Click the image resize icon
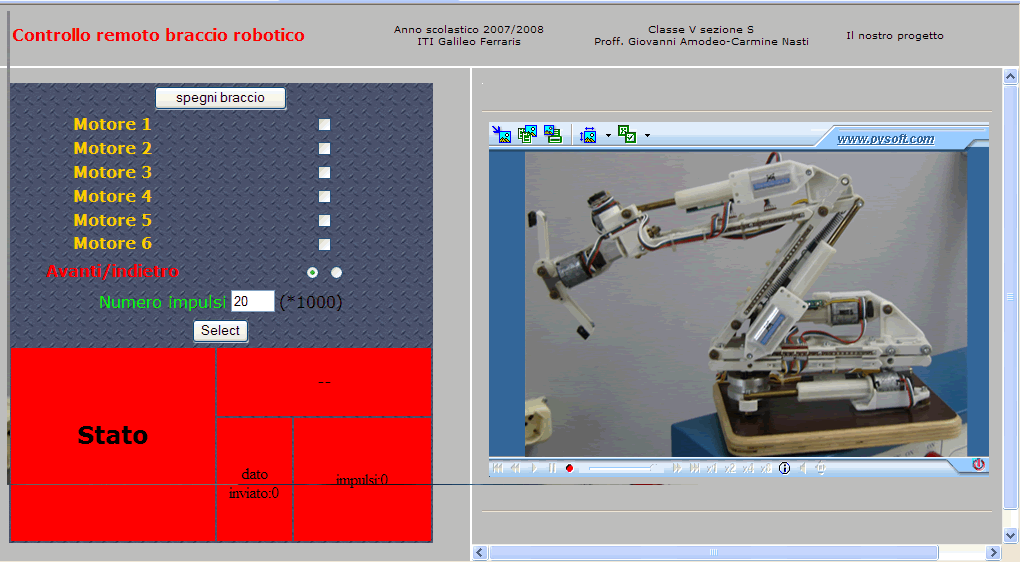The image size is (1020, 563). coord(588,135)
